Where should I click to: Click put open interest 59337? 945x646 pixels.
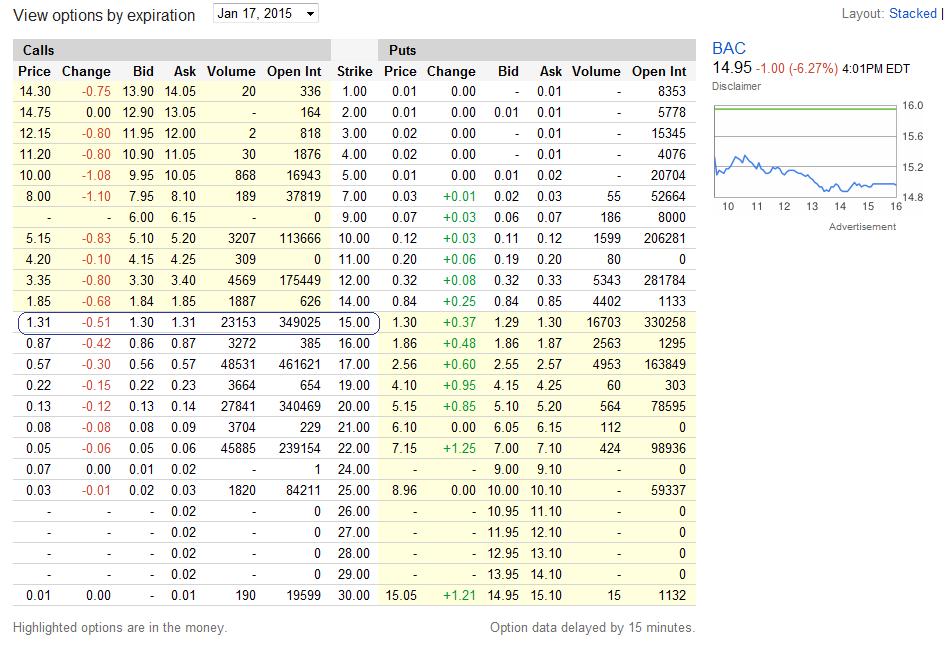[x=668, y=491]
